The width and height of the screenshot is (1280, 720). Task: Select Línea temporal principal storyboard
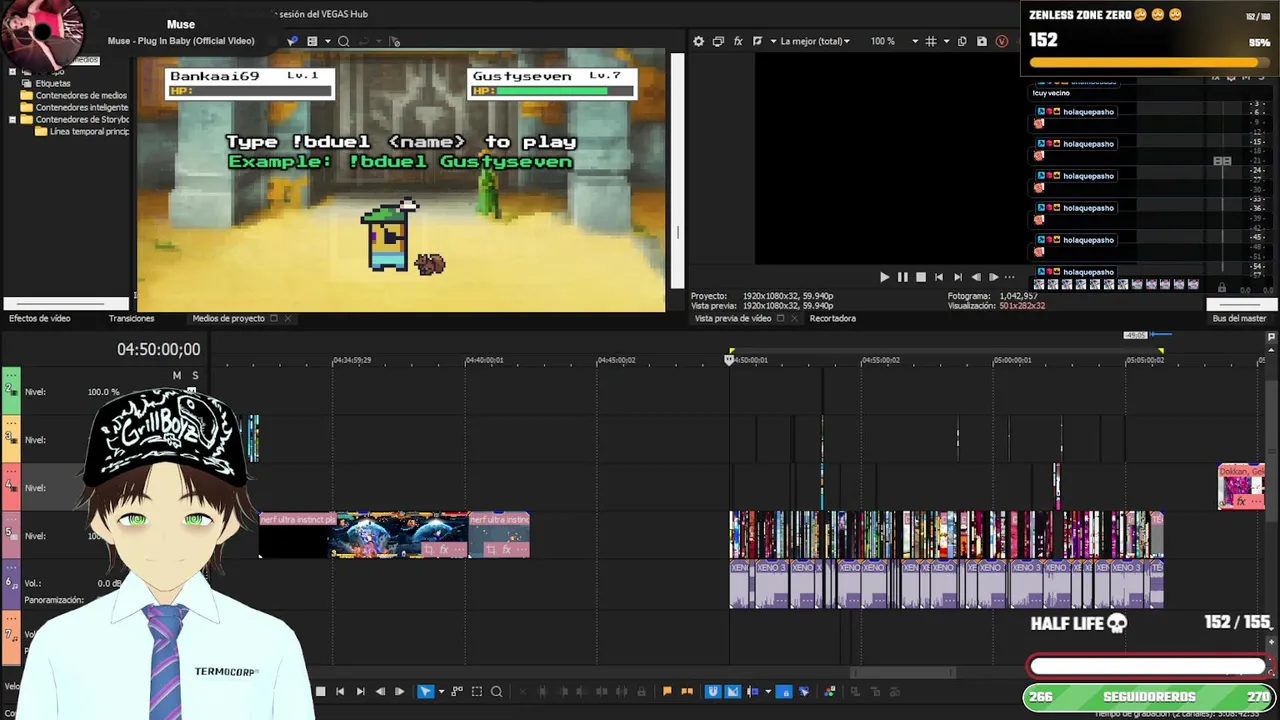coord(88,131)
